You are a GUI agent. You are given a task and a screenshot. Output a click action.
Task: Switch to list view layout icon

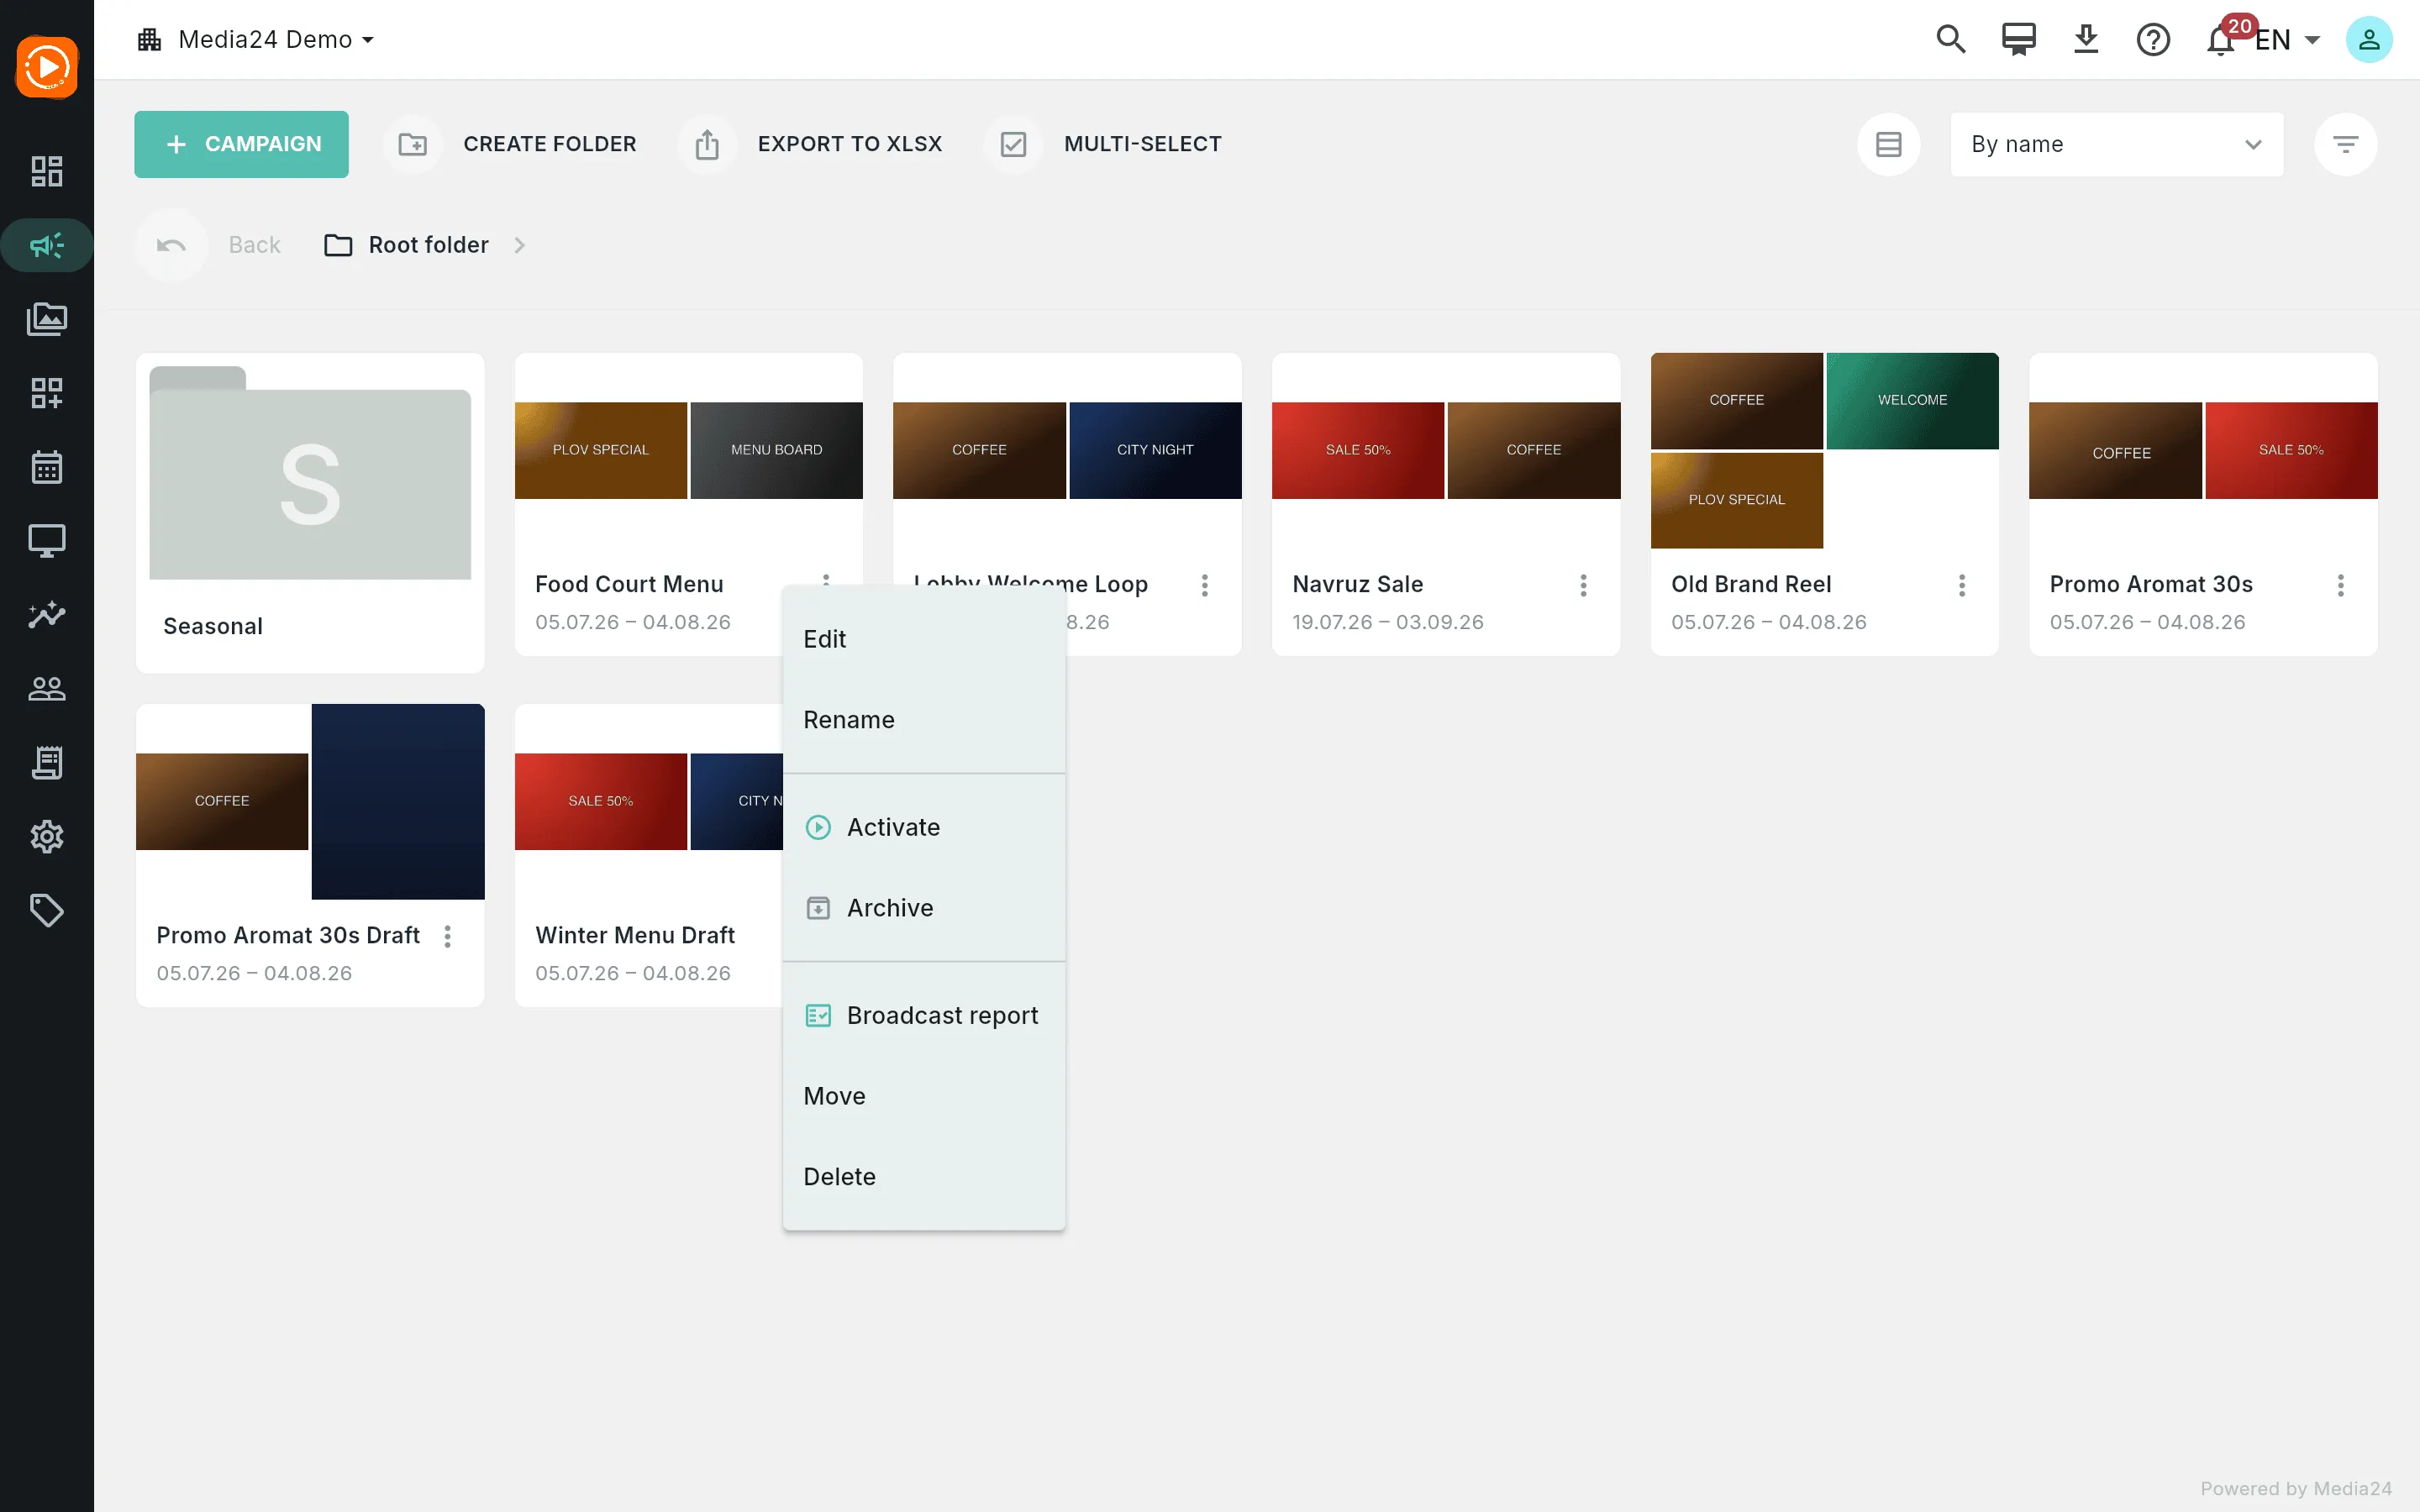coord(1889,144)
